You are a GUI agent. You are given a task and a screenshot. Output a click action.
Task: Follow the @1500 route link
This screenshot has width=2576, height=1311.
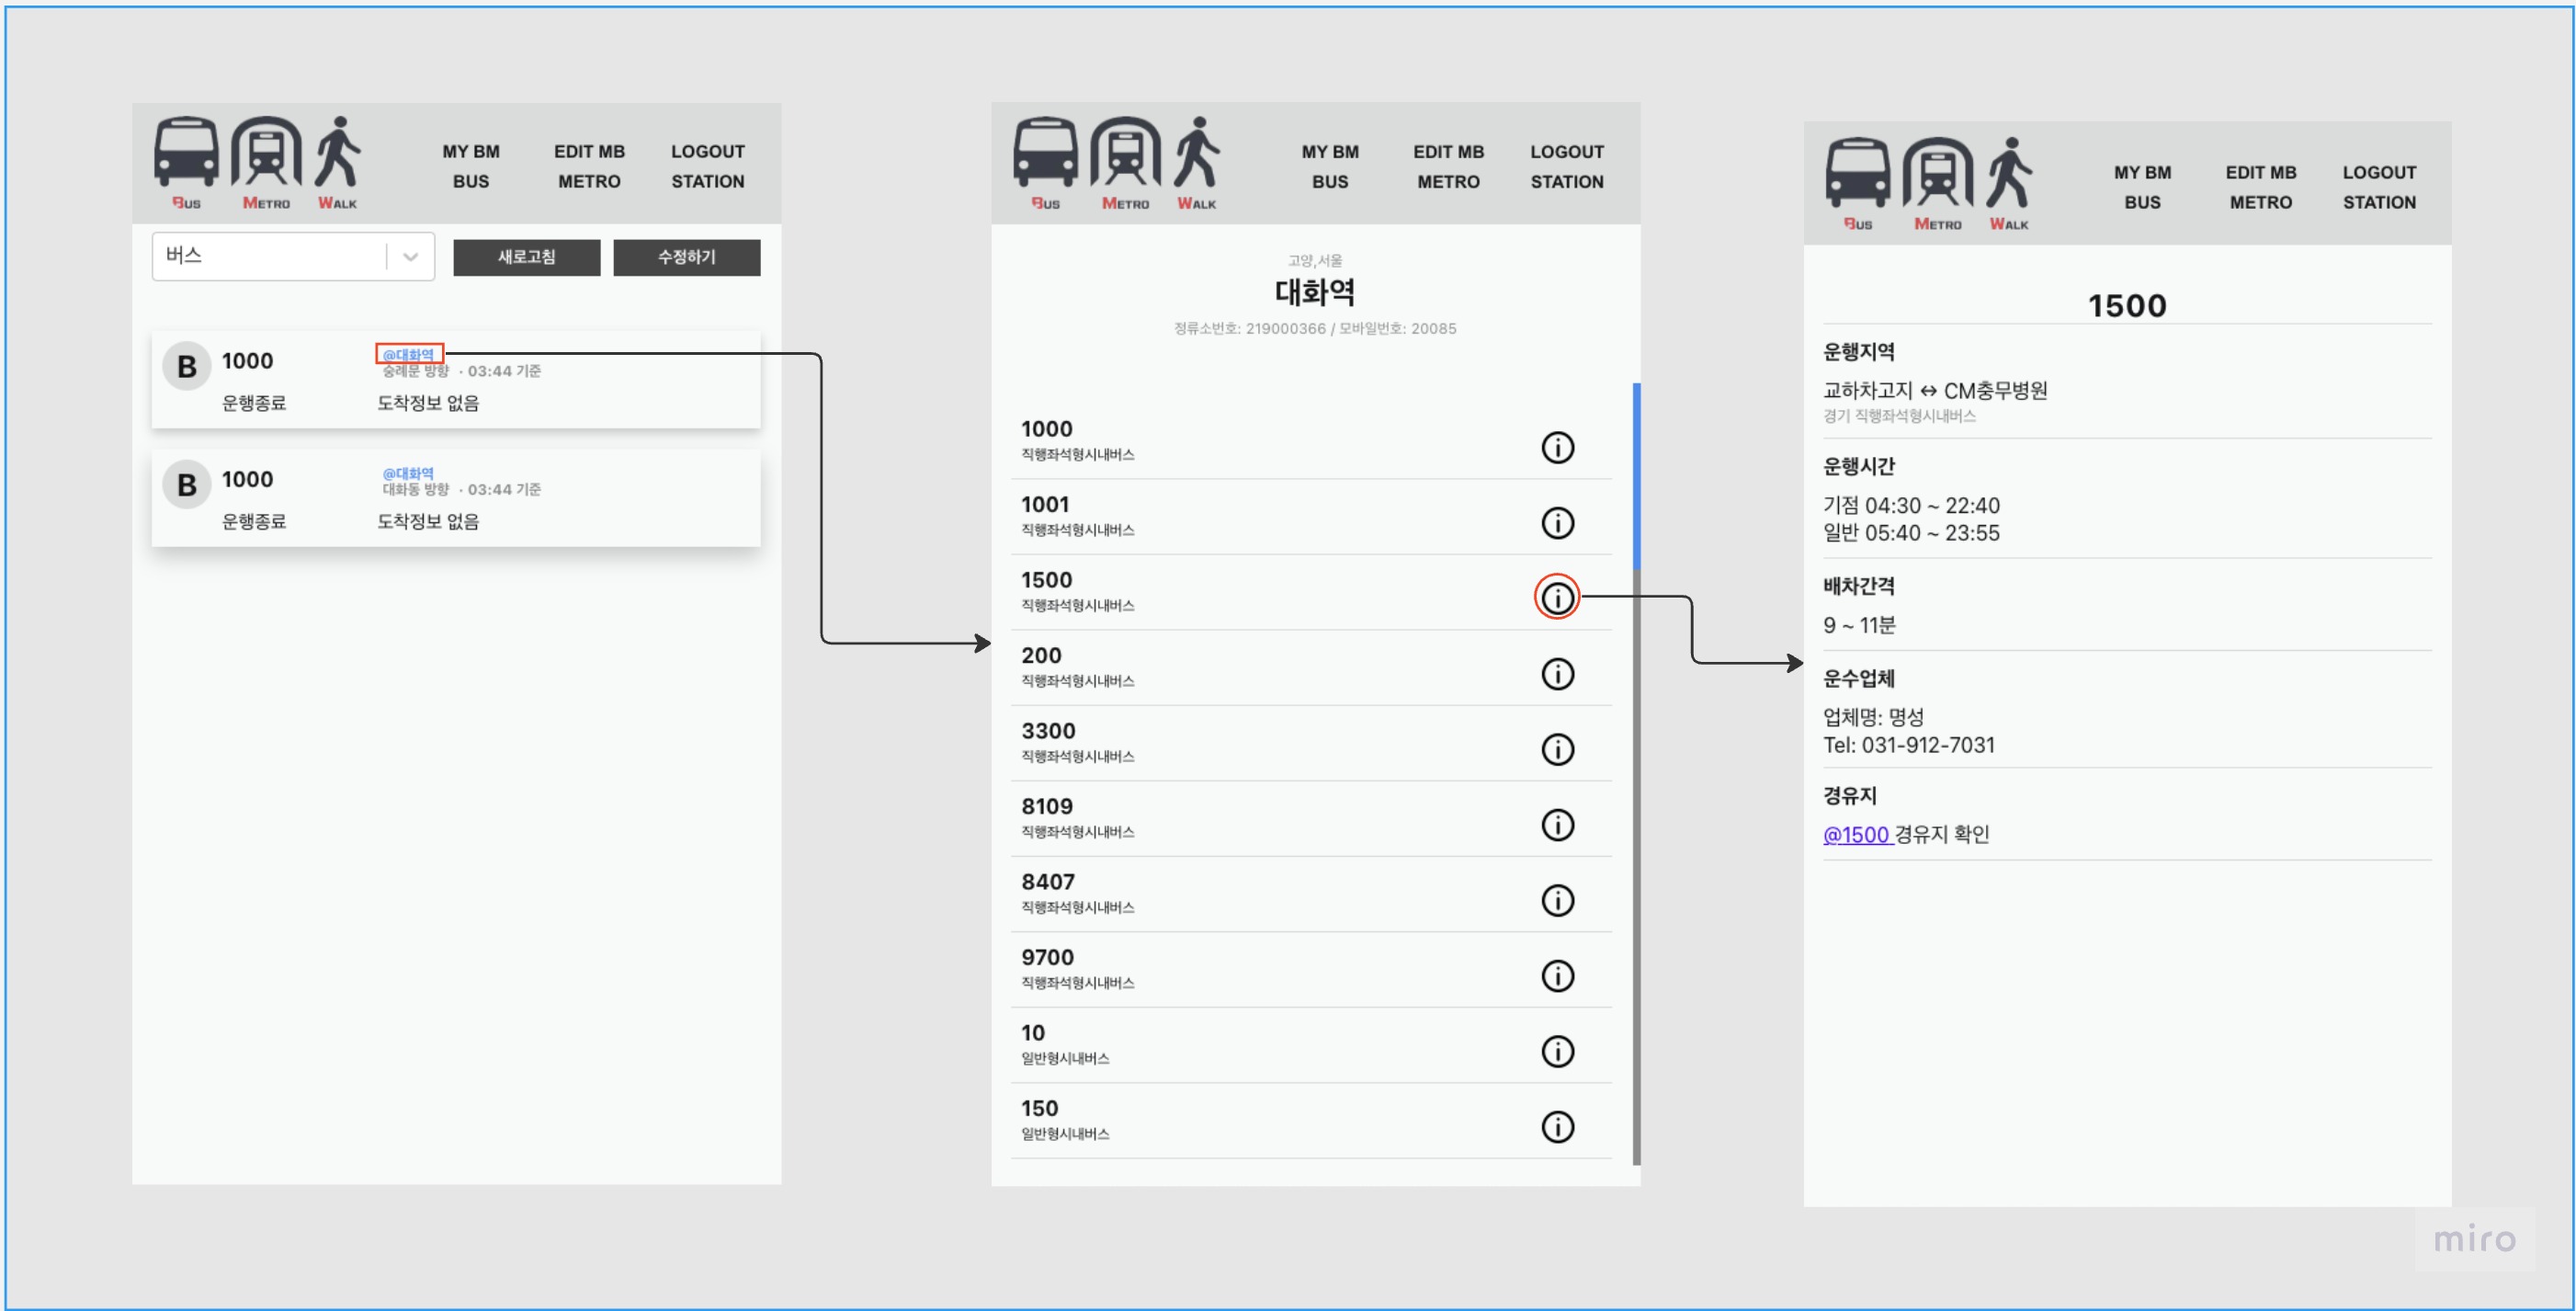1856,834
